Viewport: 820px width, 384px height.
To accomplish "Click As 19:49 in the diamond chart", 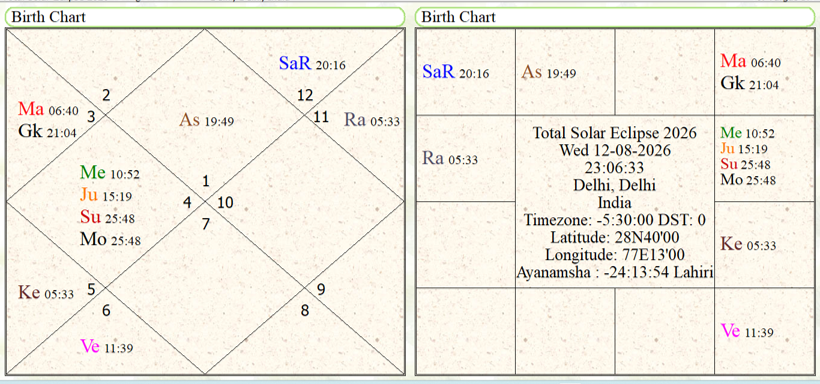I will [206, 120].
